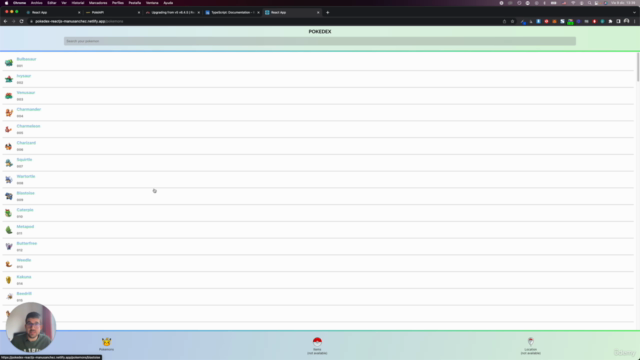Click the Pokeball Items icon

point(317,341)
